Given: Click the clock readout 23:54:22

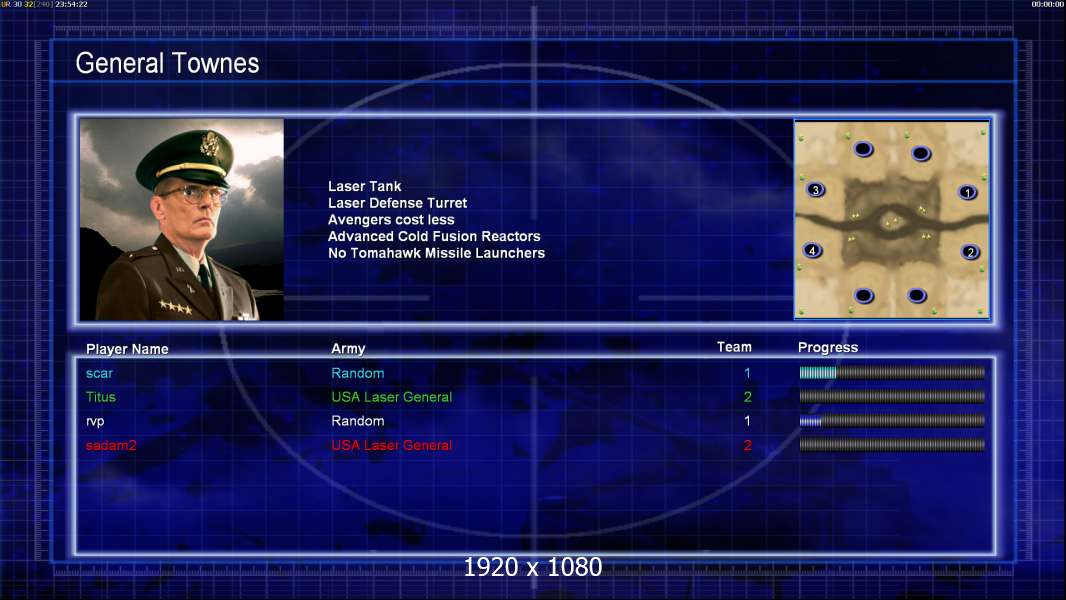Looking at the screenshot, I should click(71, 4).
